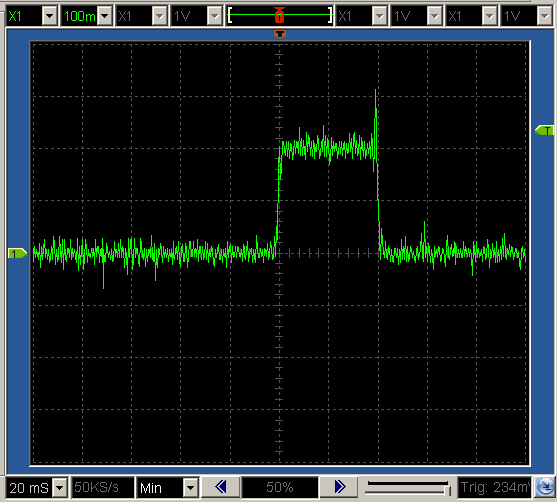557x502 pixels.
Task: Select the orange trigger marker above the graticule
Action: 280,34
